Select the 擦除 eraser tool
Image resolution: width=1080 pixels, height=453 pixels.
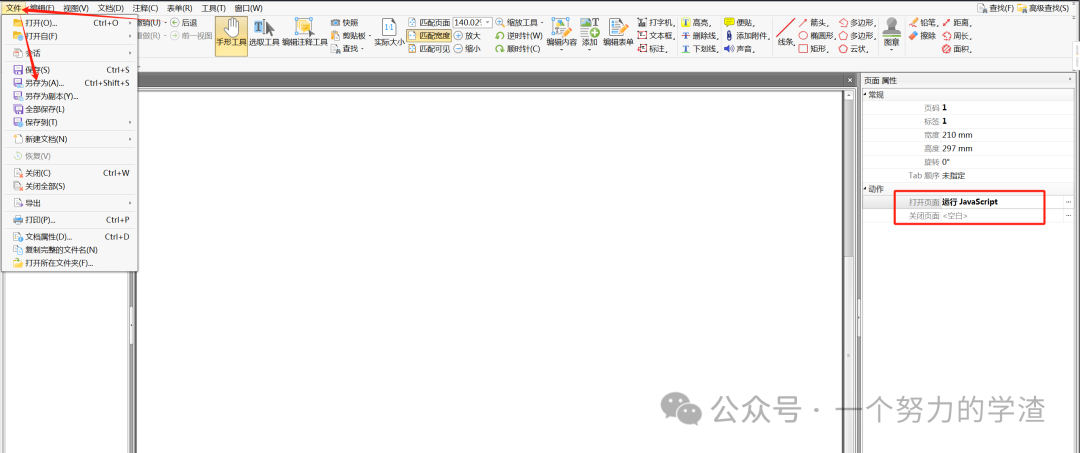tap(924, 36)
